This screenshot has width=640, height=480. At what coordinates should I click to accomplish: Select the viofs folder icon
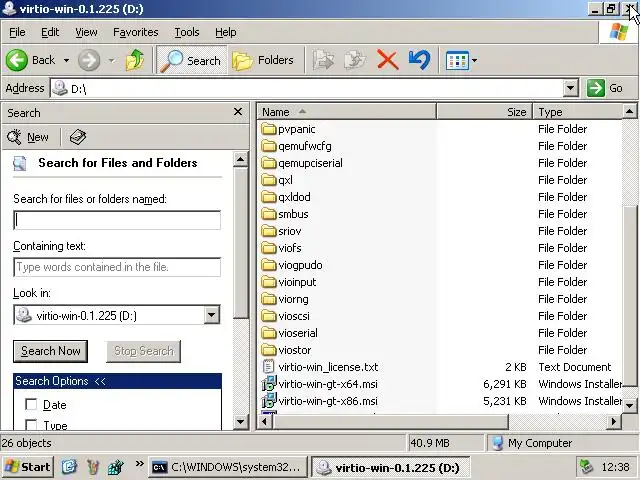269,248
